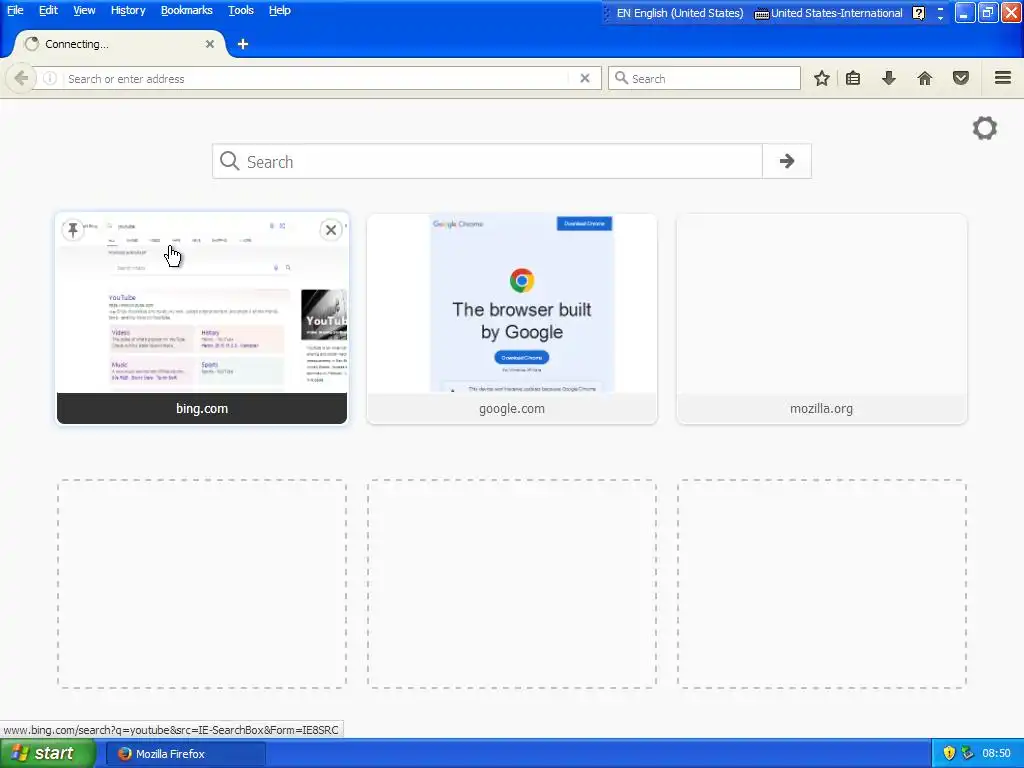
Task: Click the EN English language bar
Action: pyautogui.click(x=679, y=13)
